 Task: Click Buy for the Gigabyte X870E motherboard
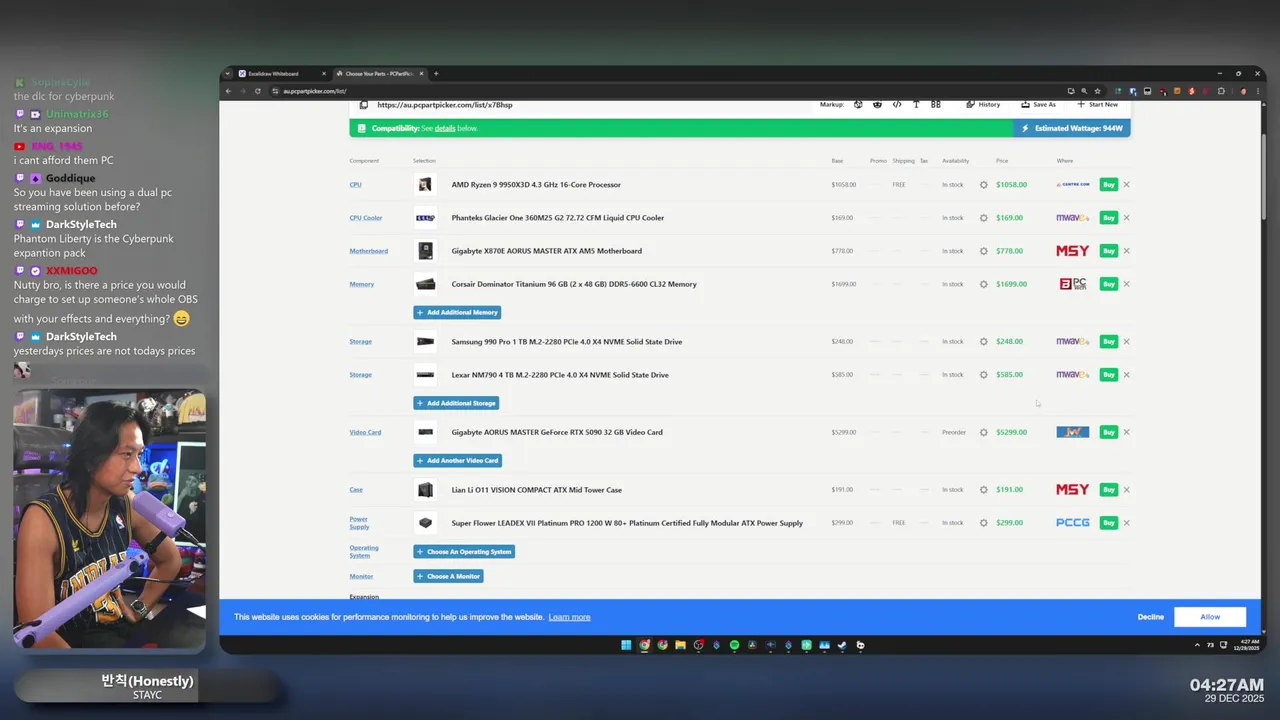pos(1108,251)
